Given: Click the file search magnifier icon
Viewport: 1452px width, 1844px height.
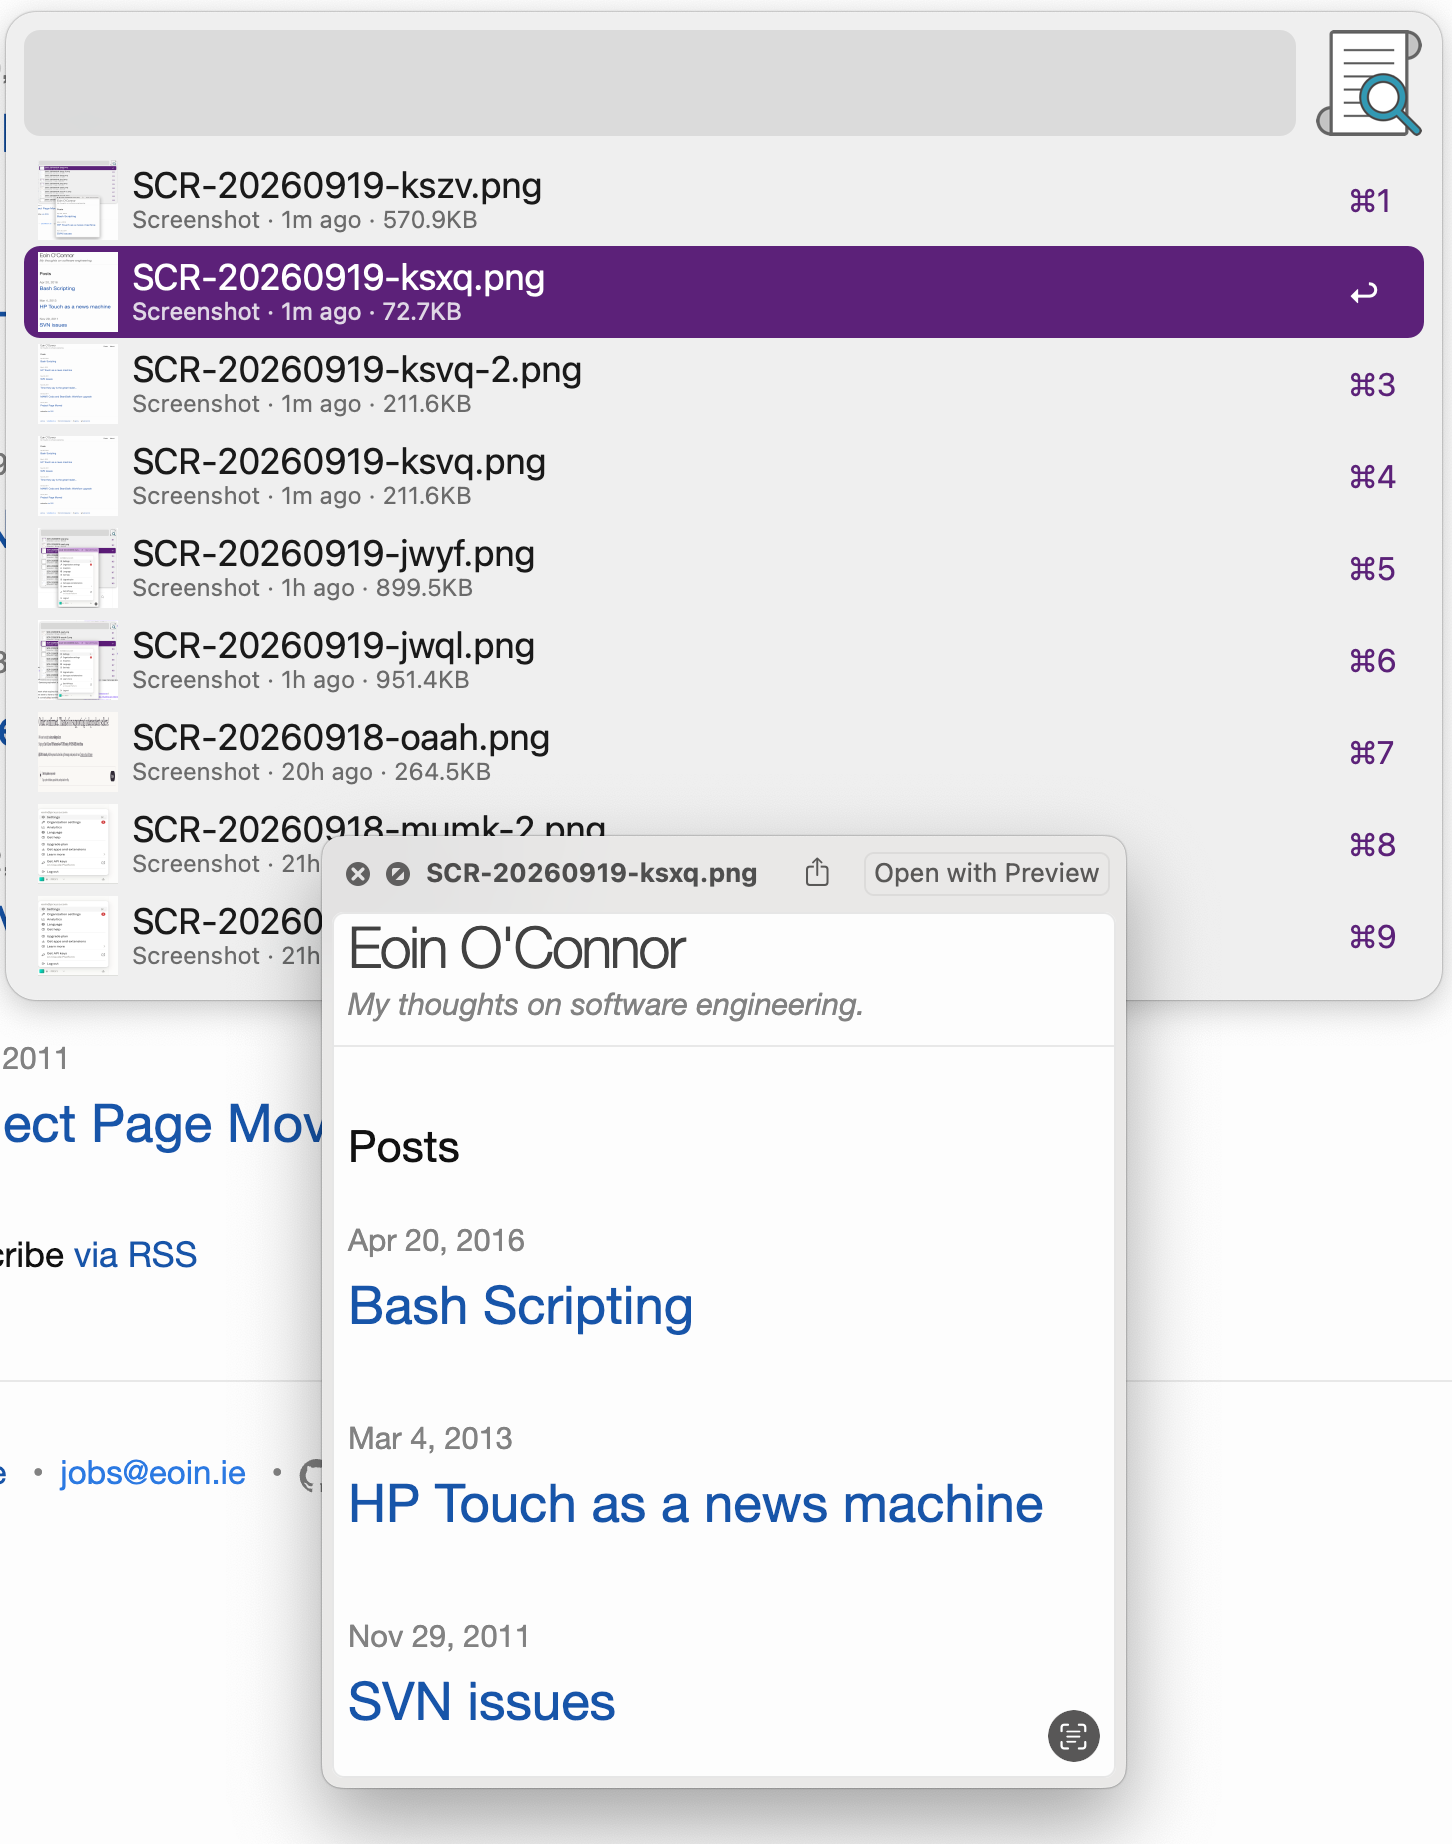Looking at the screenshot, I should pyautogui.click(x=1370, y=83).
